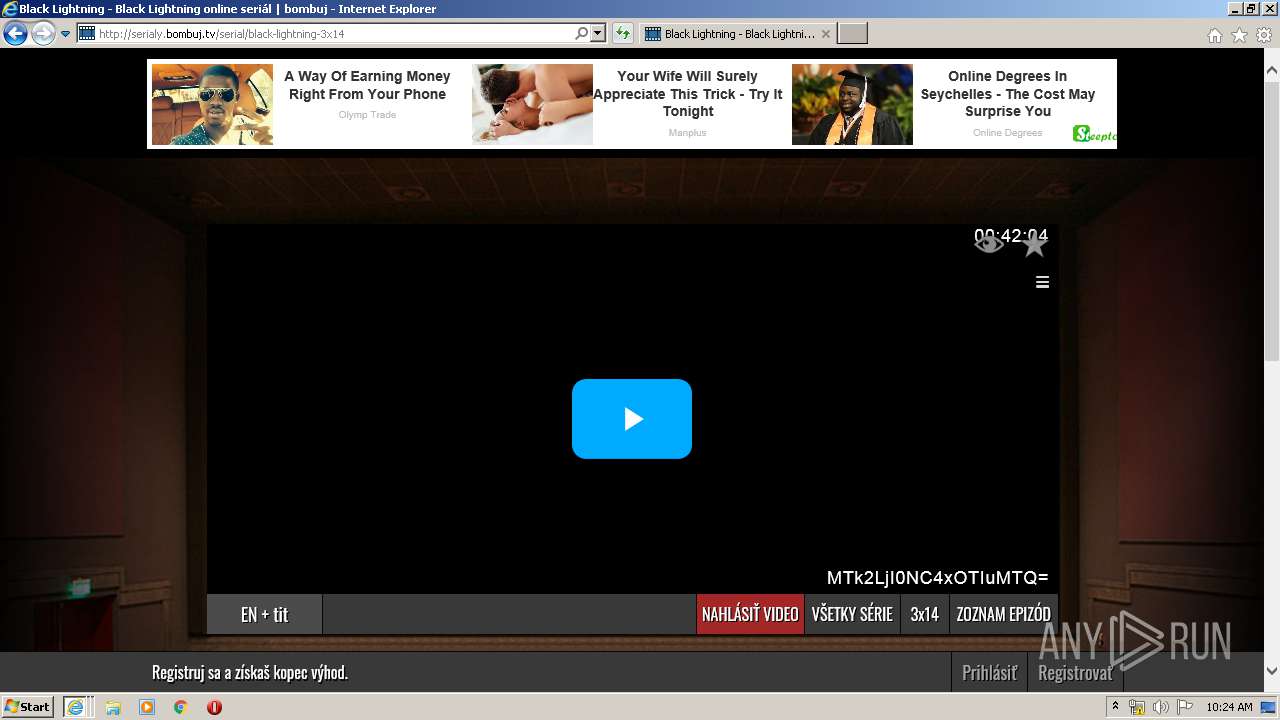
Task: Go back with browser Back button
Action: point(15,34)
